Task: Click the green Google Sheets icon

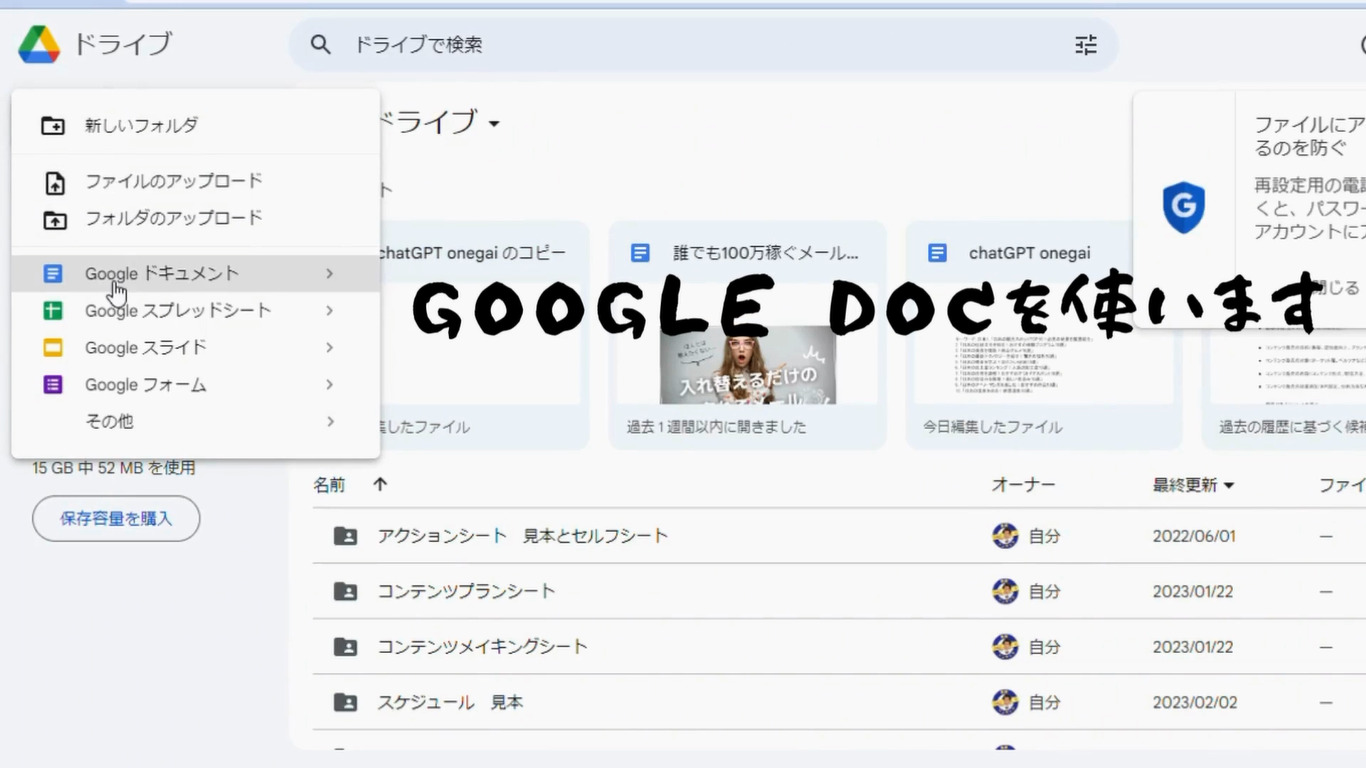Action: (x=53, y=311)
